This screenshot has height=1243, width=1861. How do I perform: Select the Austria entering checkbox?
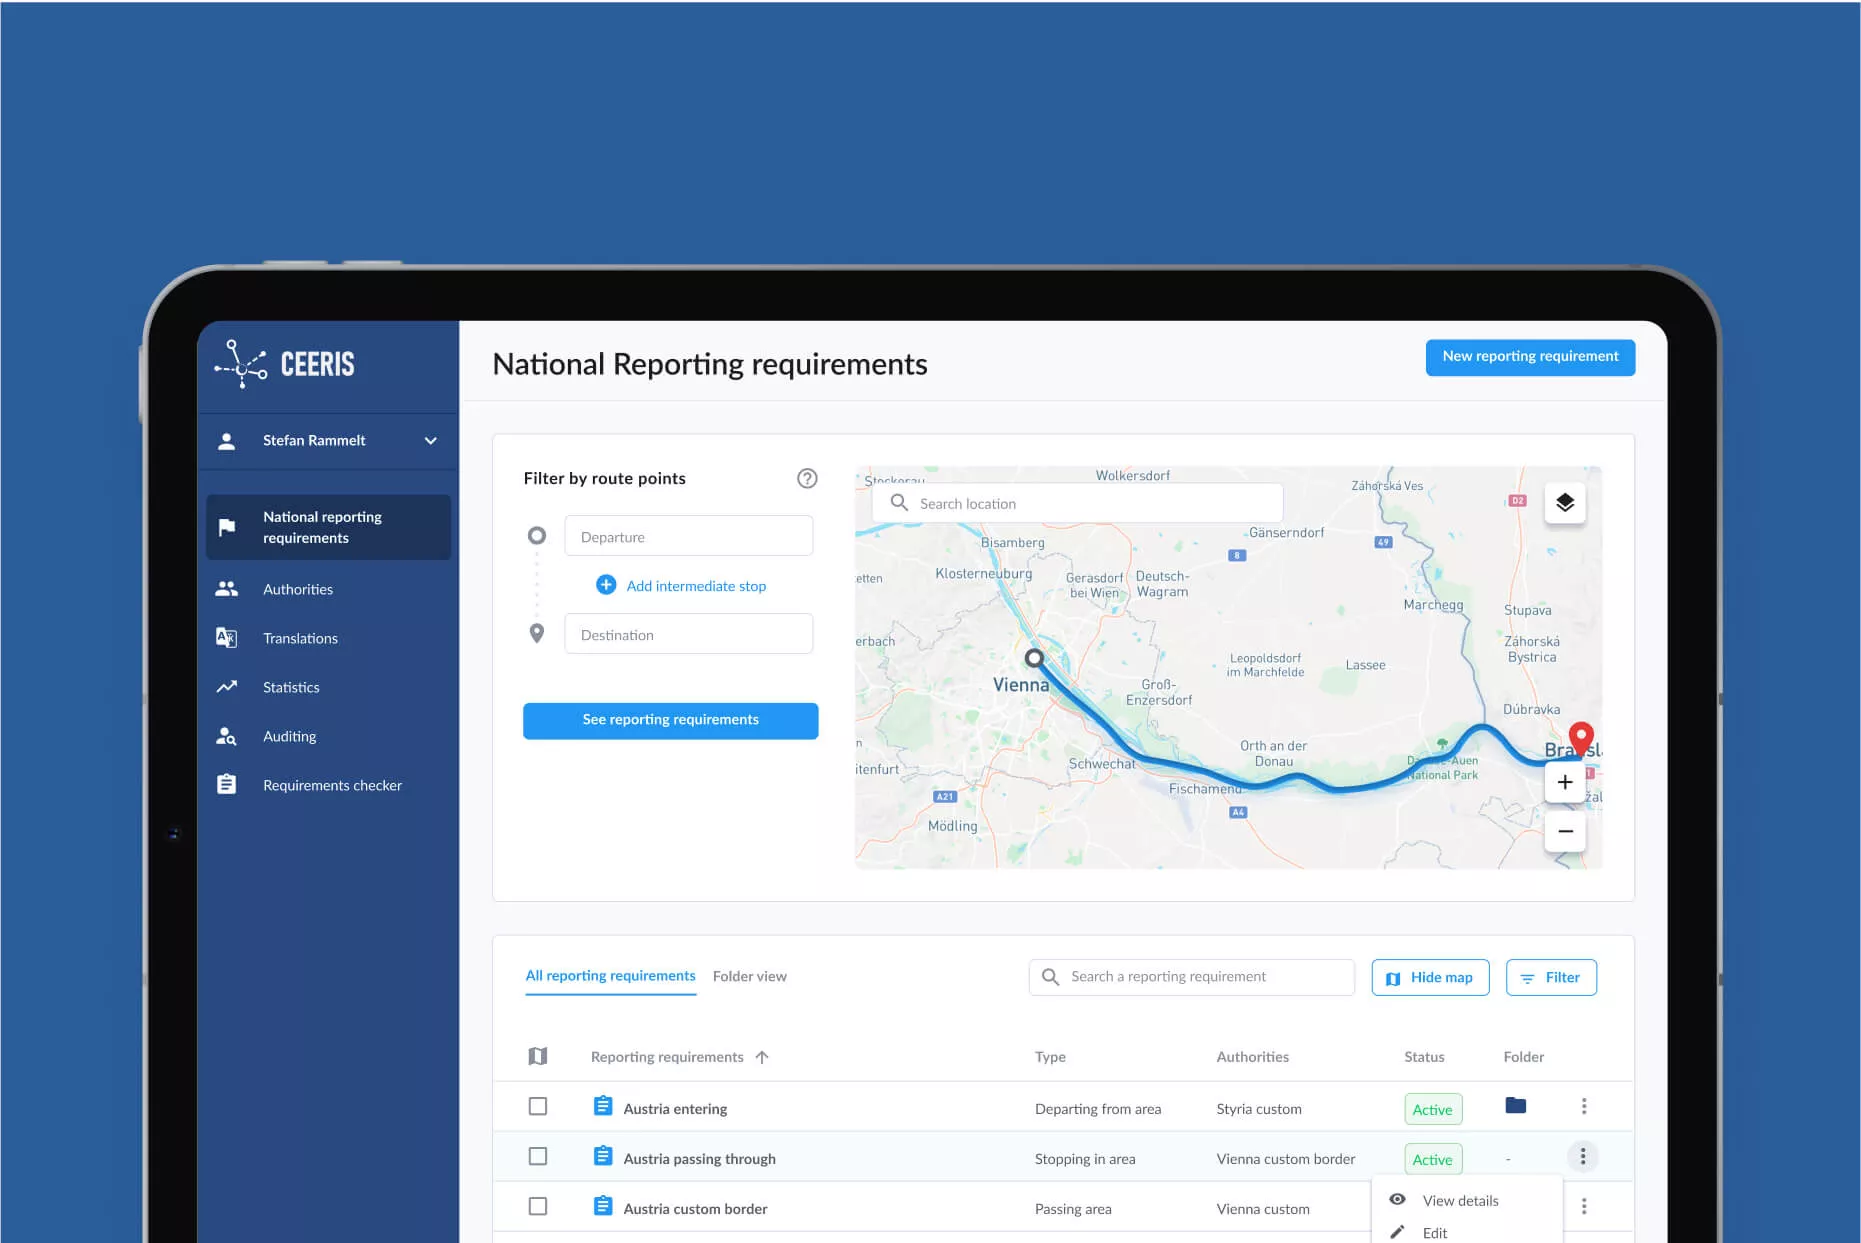(x=538, y=1106)
